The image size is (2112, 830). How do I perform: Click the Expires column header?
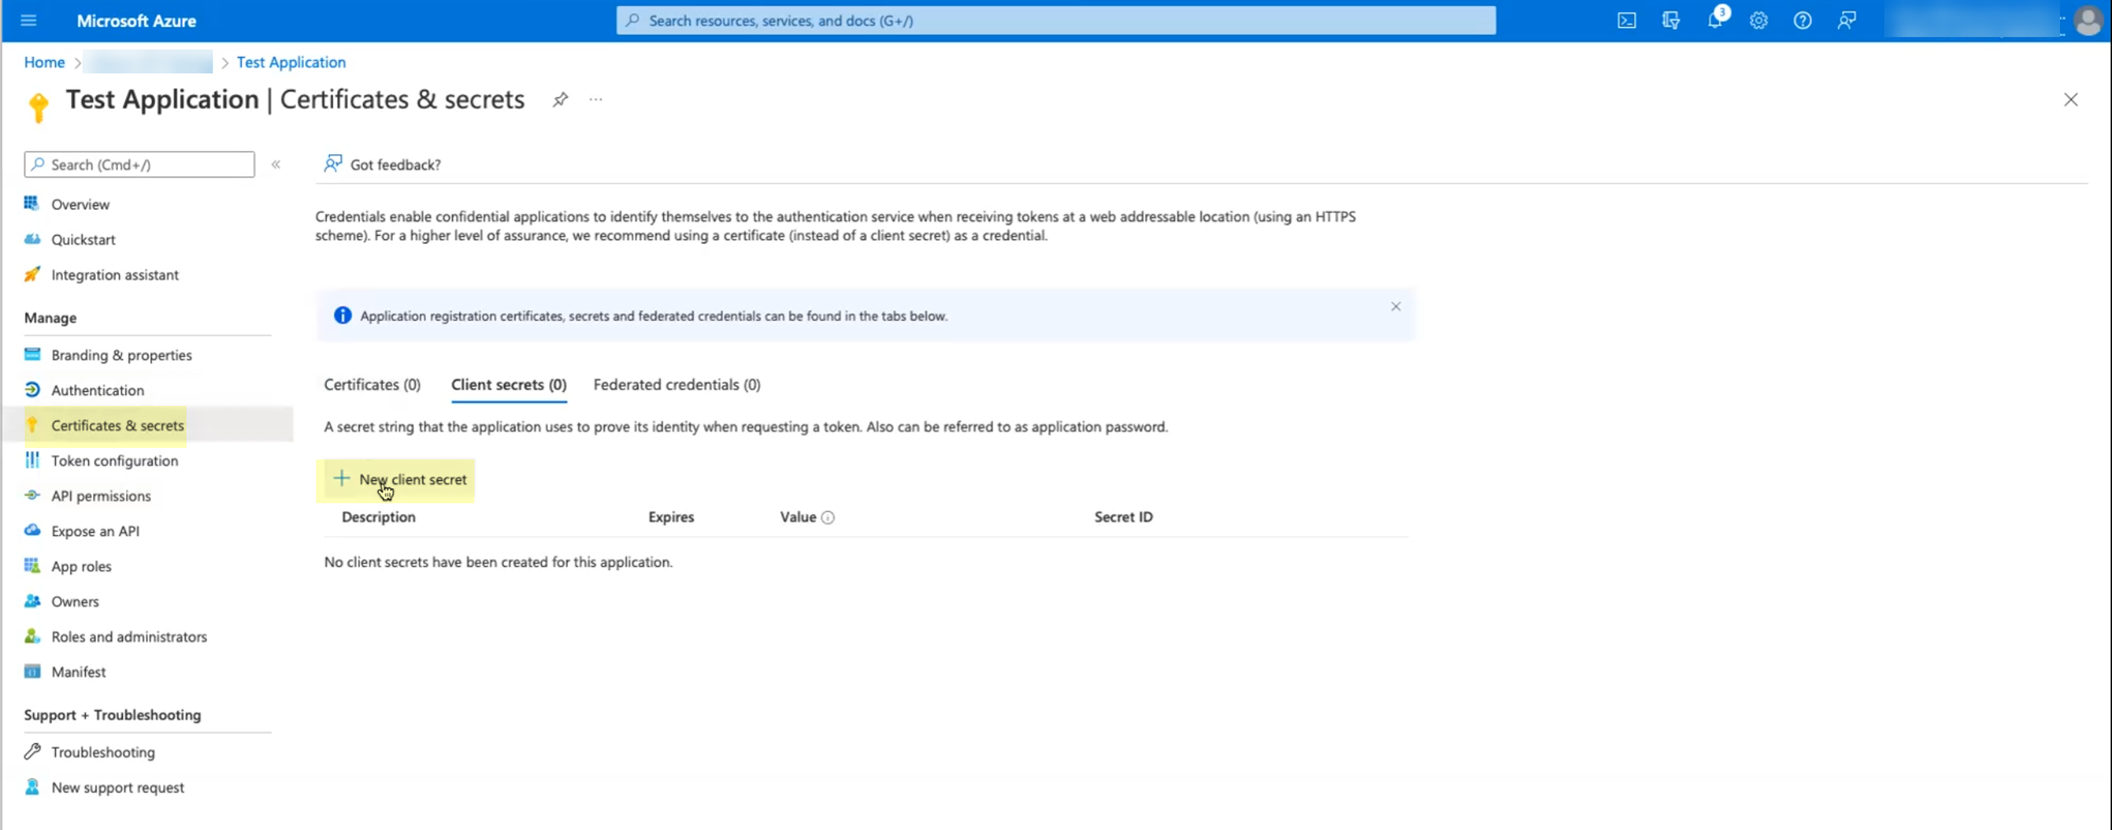coord(670,518)
